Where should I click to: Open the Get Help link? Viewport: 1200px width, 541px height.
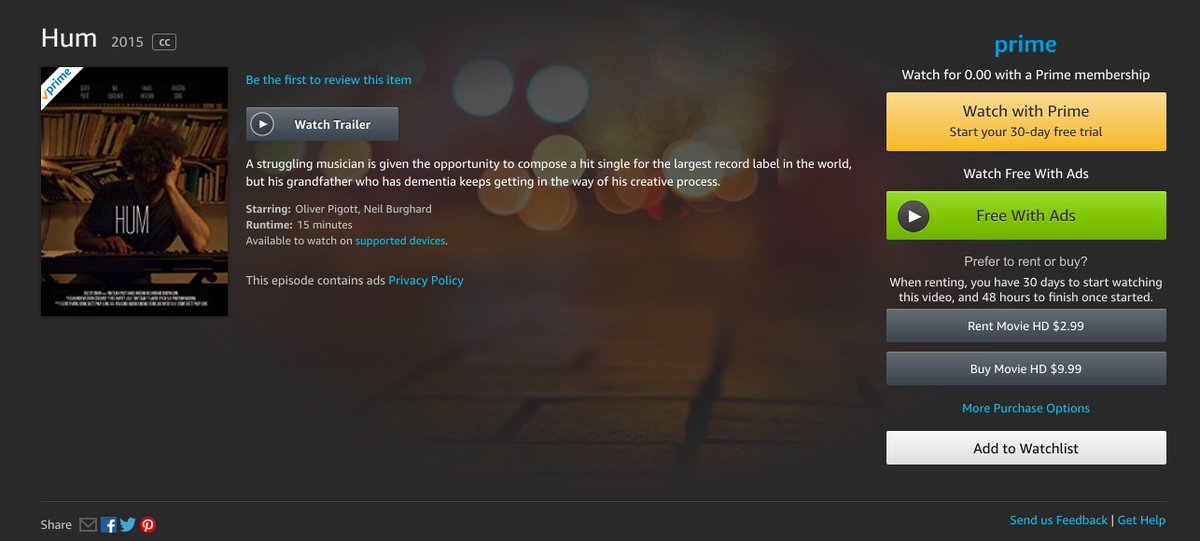pyautogui.click(x=1141, y=520)
